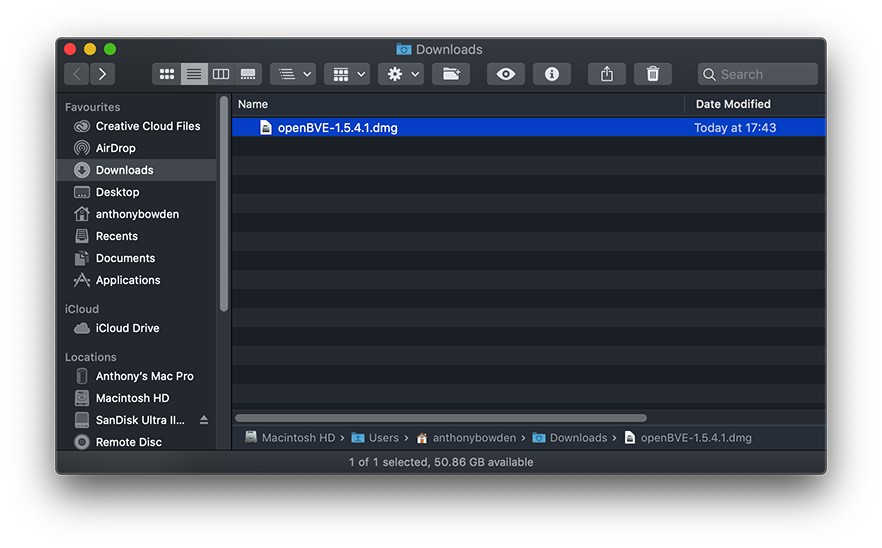The image size is (882, 548).
Task: Open Desktop from the sidebar
Action: pos(137,192)
